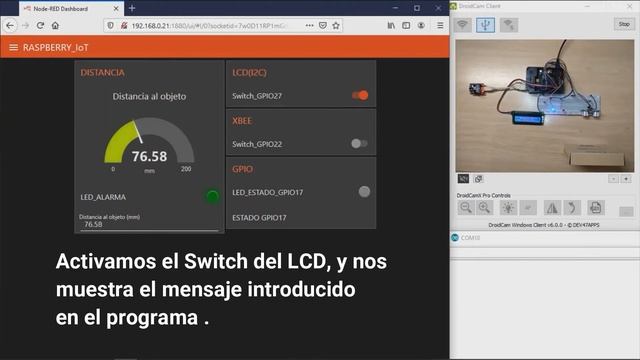Click the DroidCamX Pro Controls label
The width and height of the screenshot is (640, 360).
(x=483, y=196)
